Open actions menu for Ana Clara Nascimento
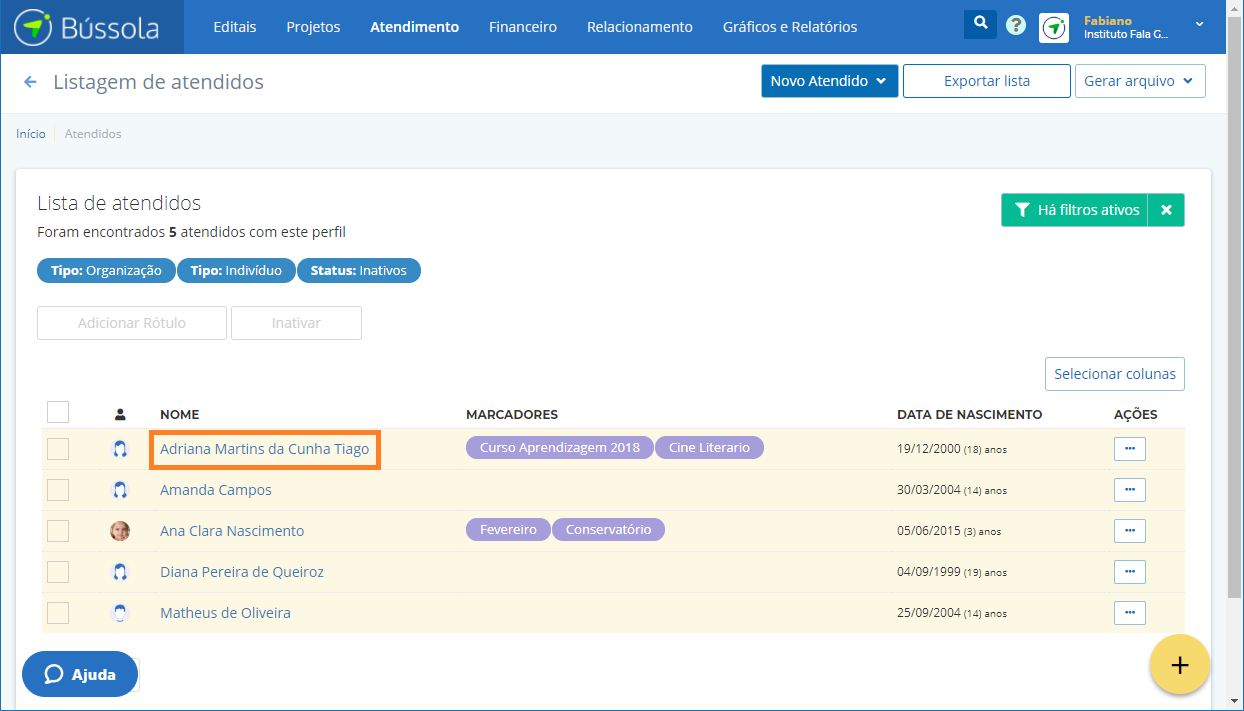Image resolution: width=1244 pixels, height=711 pixels. click(x=1130, y=531)
